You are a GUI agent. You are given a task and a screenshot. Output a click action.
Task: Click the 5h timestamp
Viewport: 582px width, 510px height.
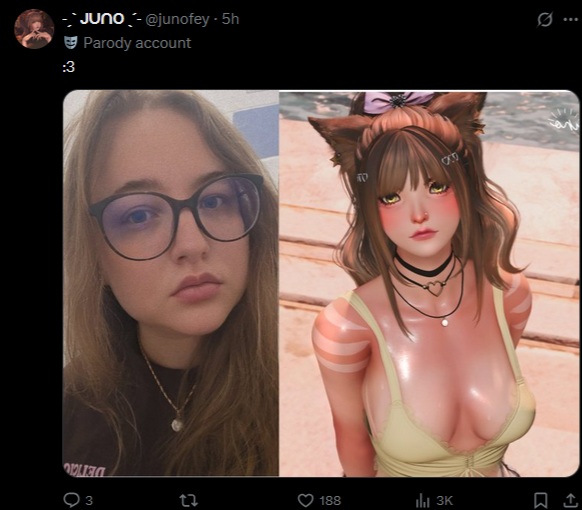point(230,19)
